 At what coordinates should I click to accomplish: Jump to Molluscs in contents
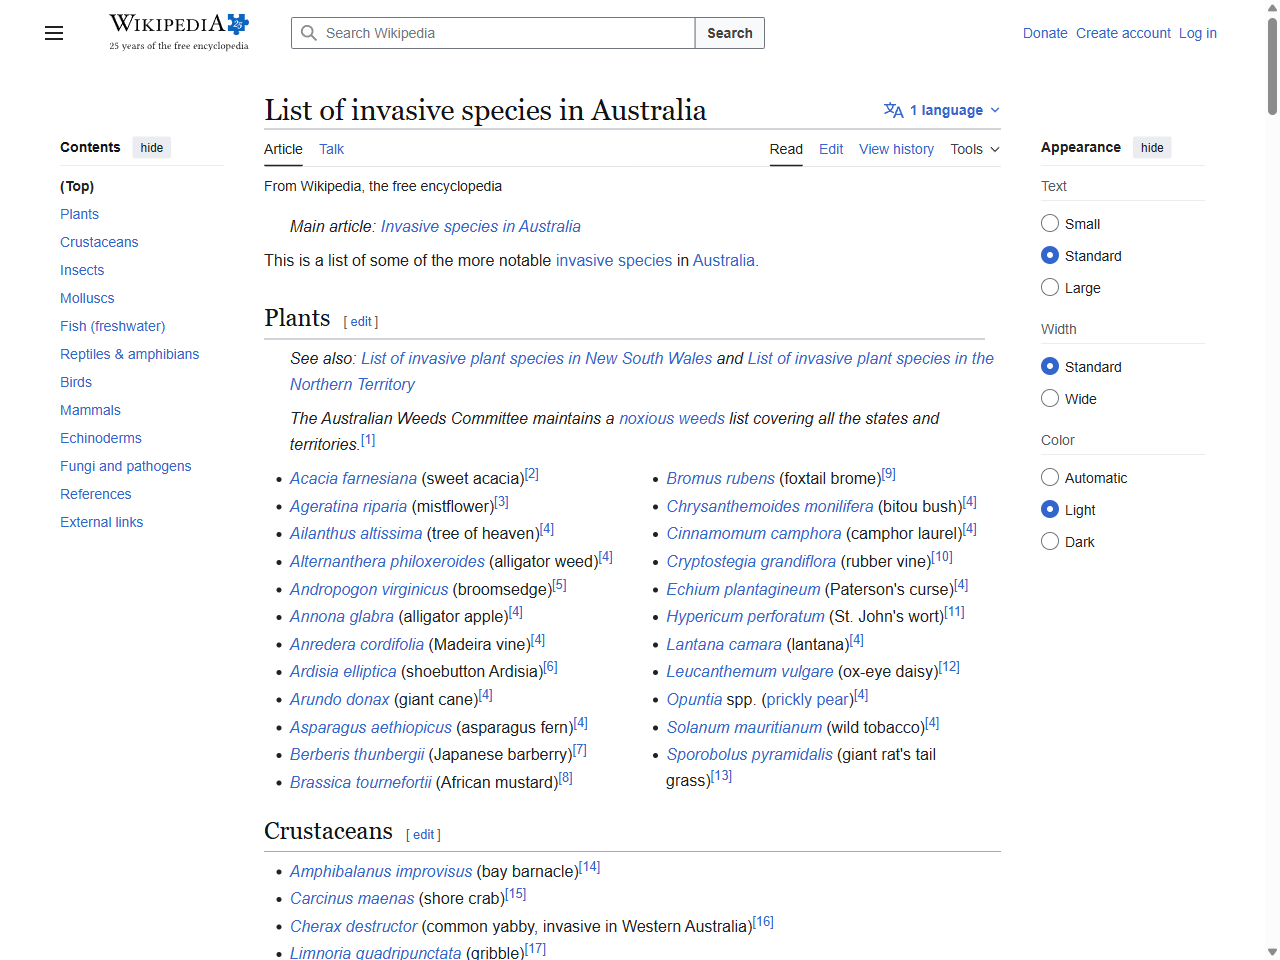click(87, 298)
